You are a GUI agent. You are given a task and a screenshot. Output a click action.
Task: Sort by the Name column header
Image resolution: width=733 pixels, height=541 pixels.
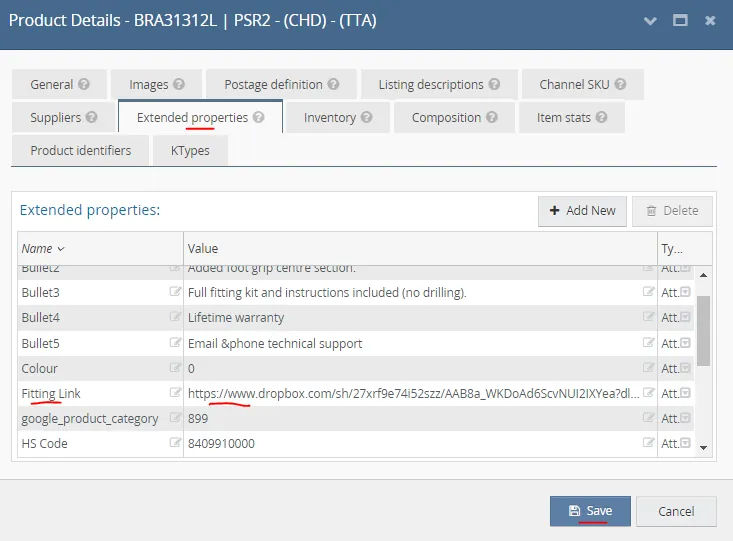(100, 248)
